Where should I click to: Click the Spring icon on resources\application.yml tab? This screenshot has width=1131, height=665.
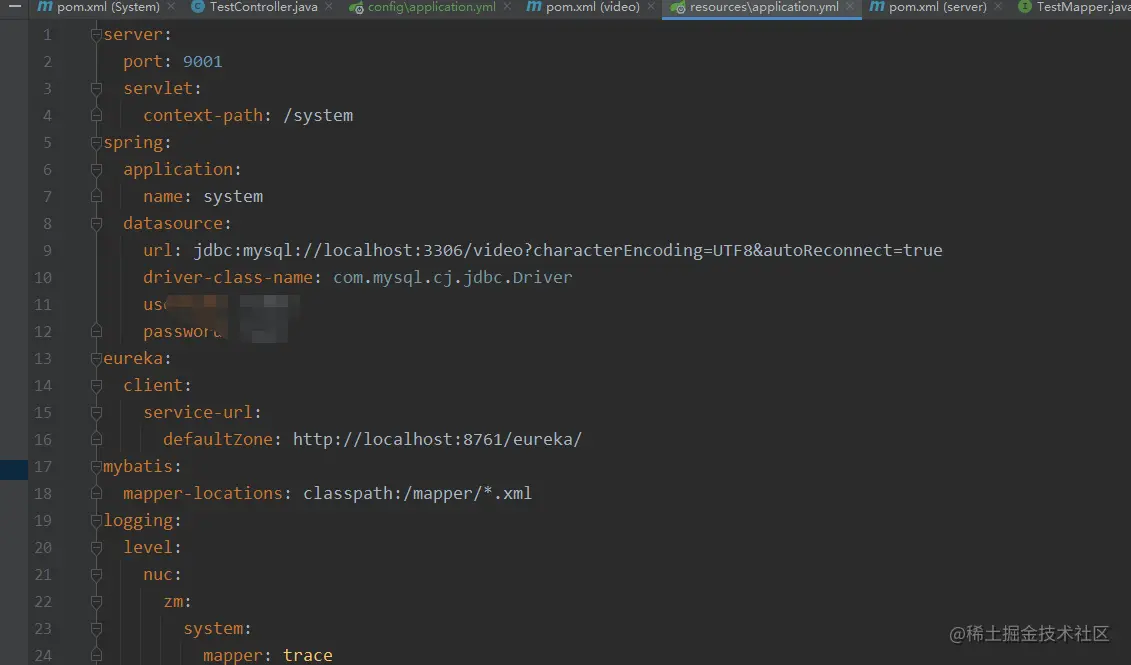677,7
